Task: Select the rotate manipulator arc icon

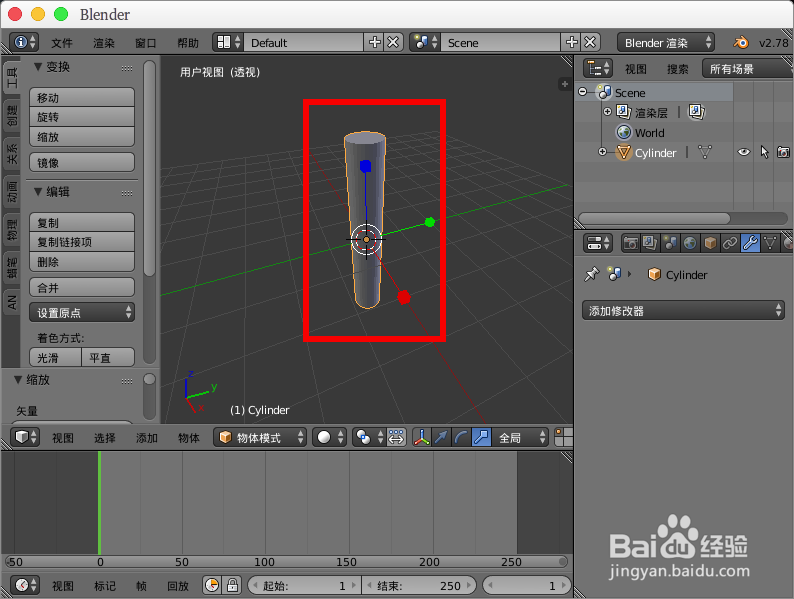Action: 461,437
